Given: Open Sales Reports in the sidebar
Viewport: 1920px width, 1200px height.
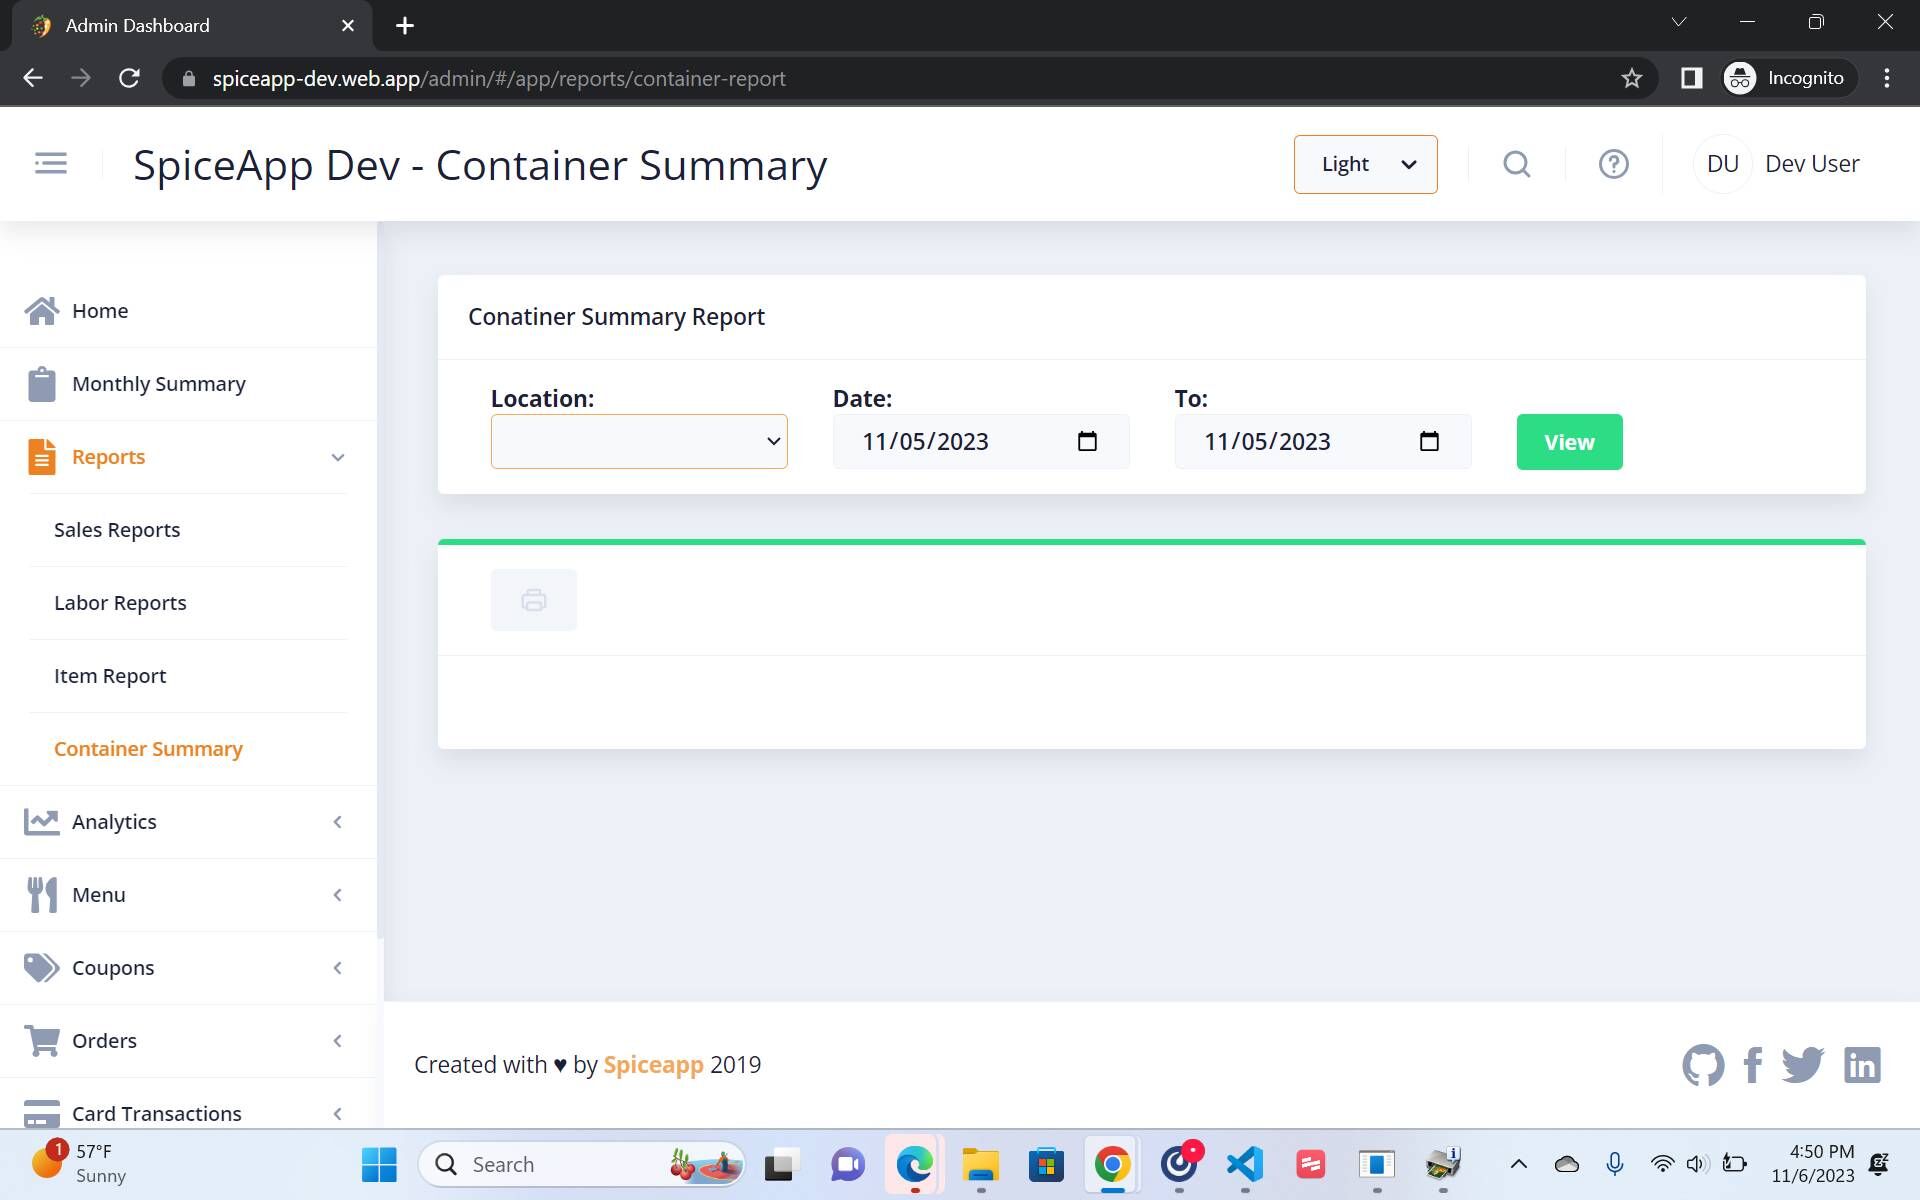Looking at the screenshot, I should pos(117,530).
